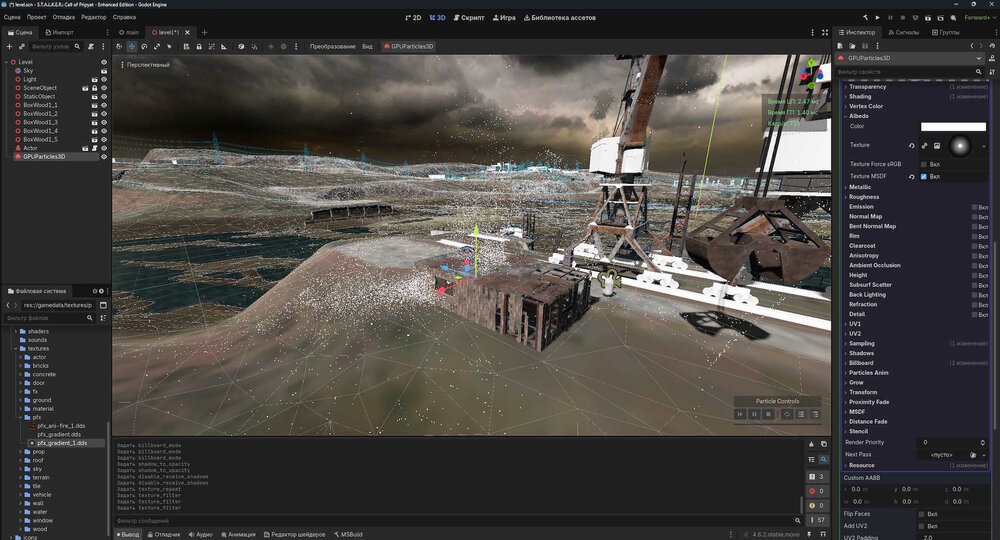This screenshot has width=1000, height=540.
Task: Open the Texture resource dropdown arrow
Action: pyautogui.click(x=984, y=146)
